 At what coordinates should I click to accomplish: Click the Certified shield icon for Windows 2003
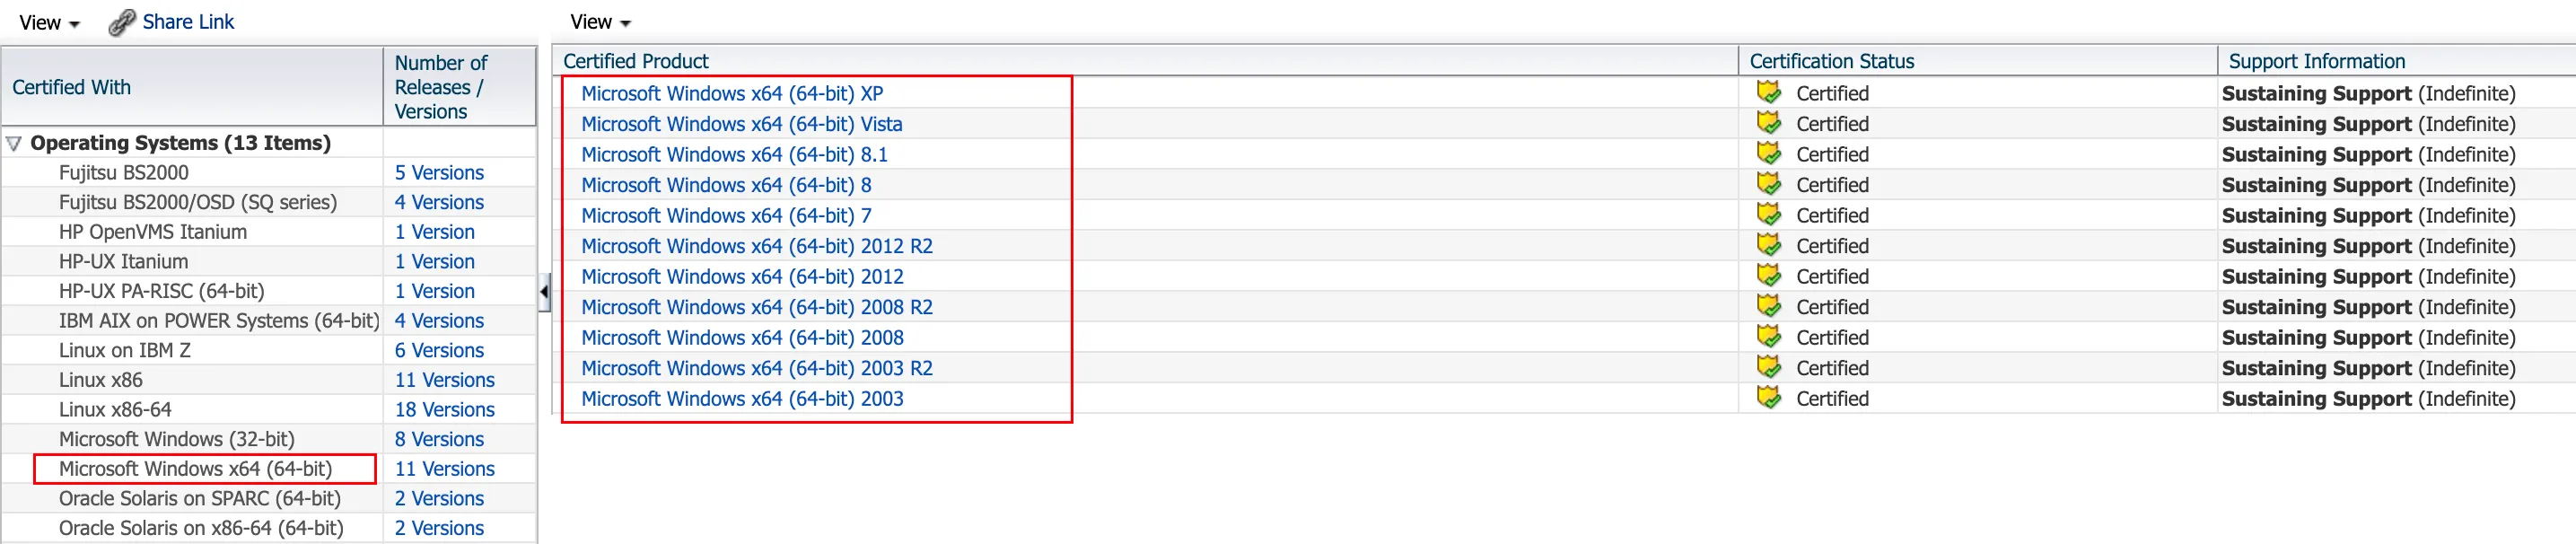pos(1768,398)
